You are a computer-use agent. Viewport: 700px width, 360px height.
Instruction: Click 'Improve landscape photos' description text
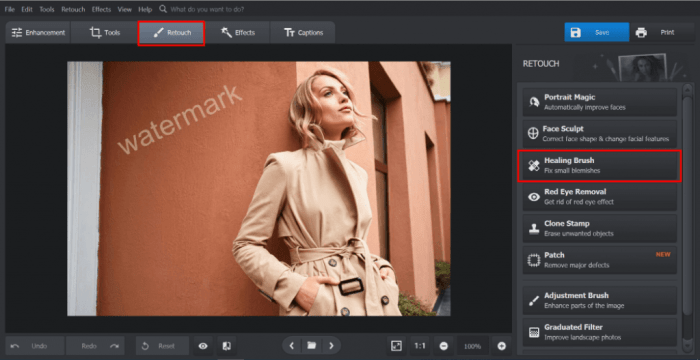(x=582, y=338)
